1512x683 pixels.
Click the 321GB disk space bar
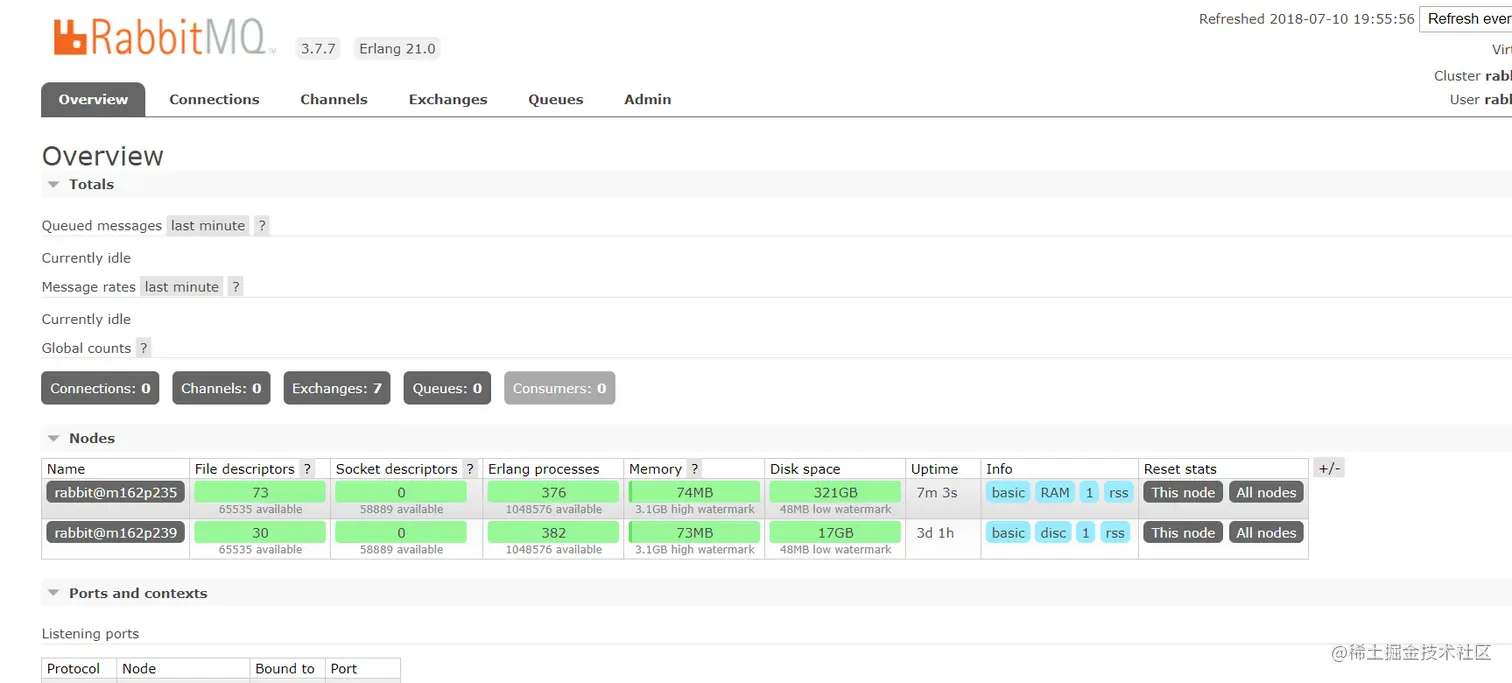coord(835,492)
